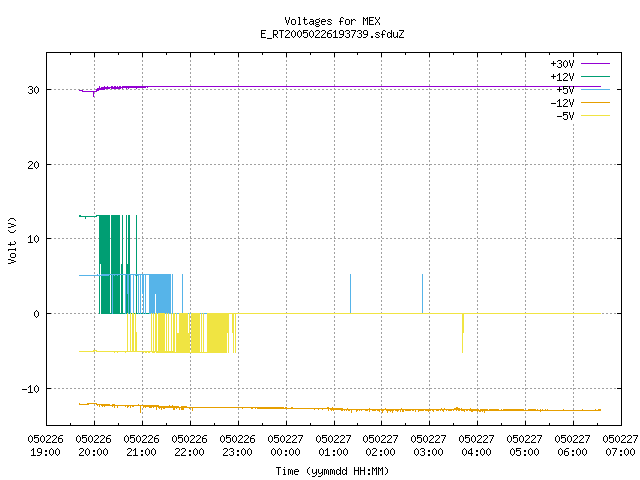Click the x-axis label 050226 23:00

[237, 446]
